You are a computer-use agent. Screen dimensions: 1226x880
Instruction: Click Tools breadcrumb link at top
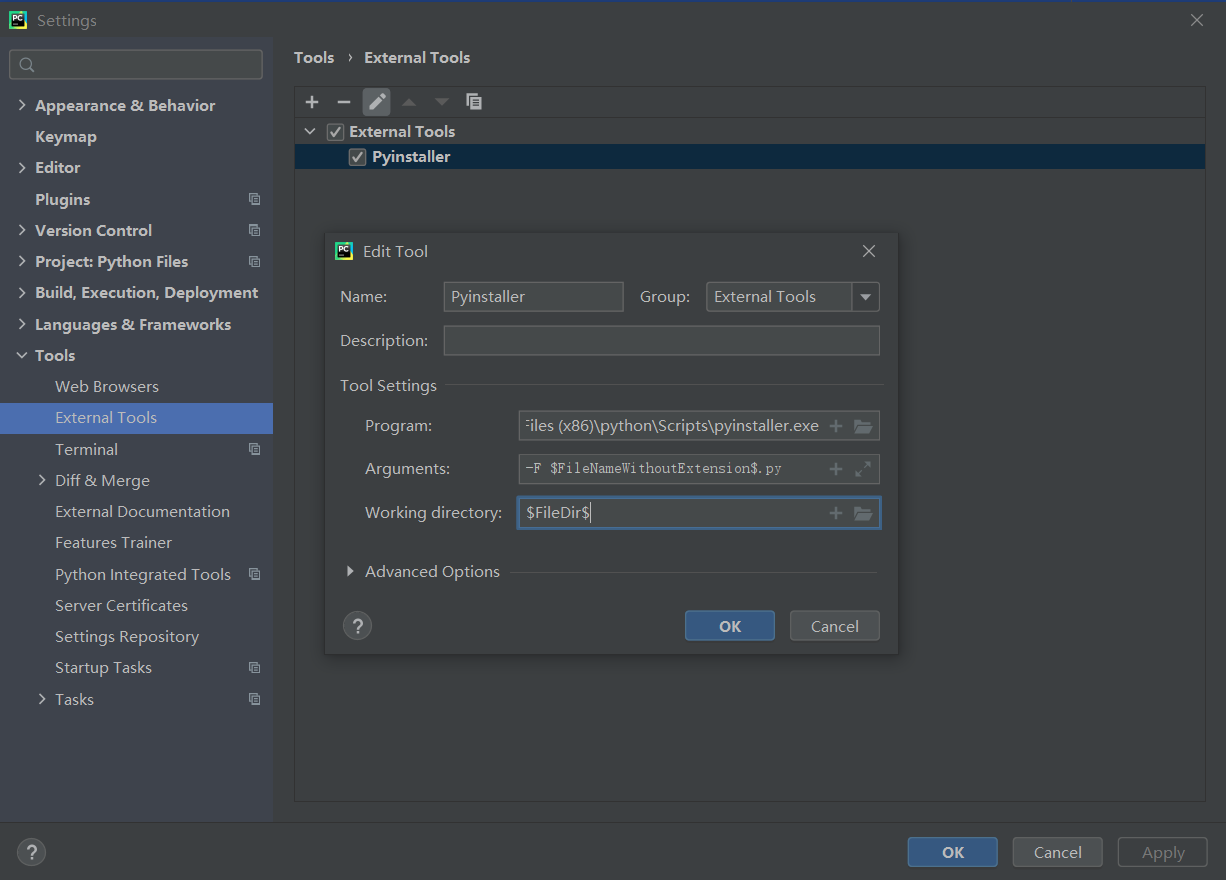(x=314, y=58)
